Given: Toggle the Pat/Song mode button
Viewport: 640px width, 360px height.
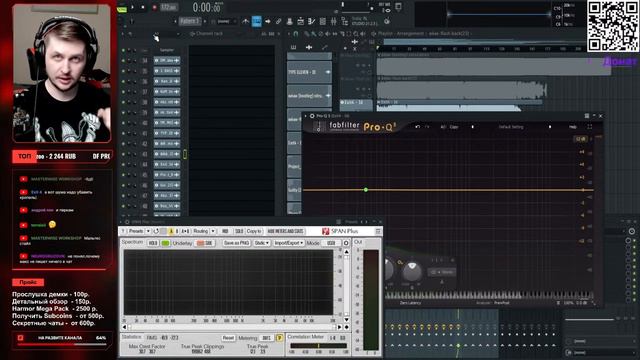Looking at the screenshot, I should pos(122,8).
